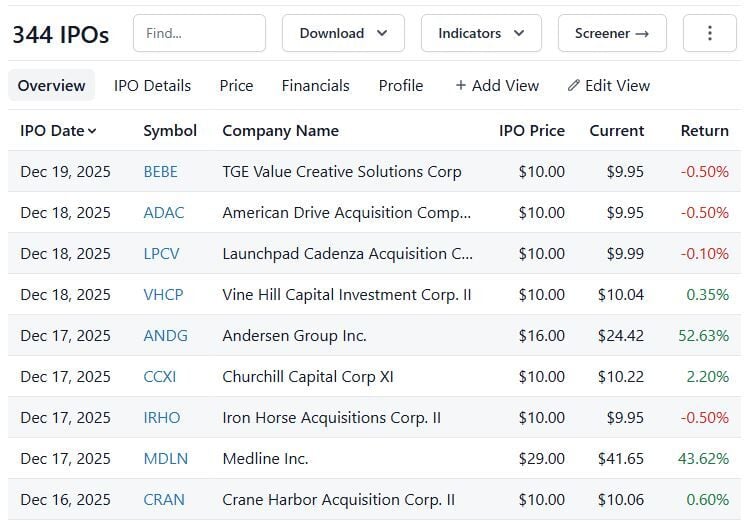Screen dimensions: 752x522
Task: Open the MDLN ticker link
Action: click(165, 459)
